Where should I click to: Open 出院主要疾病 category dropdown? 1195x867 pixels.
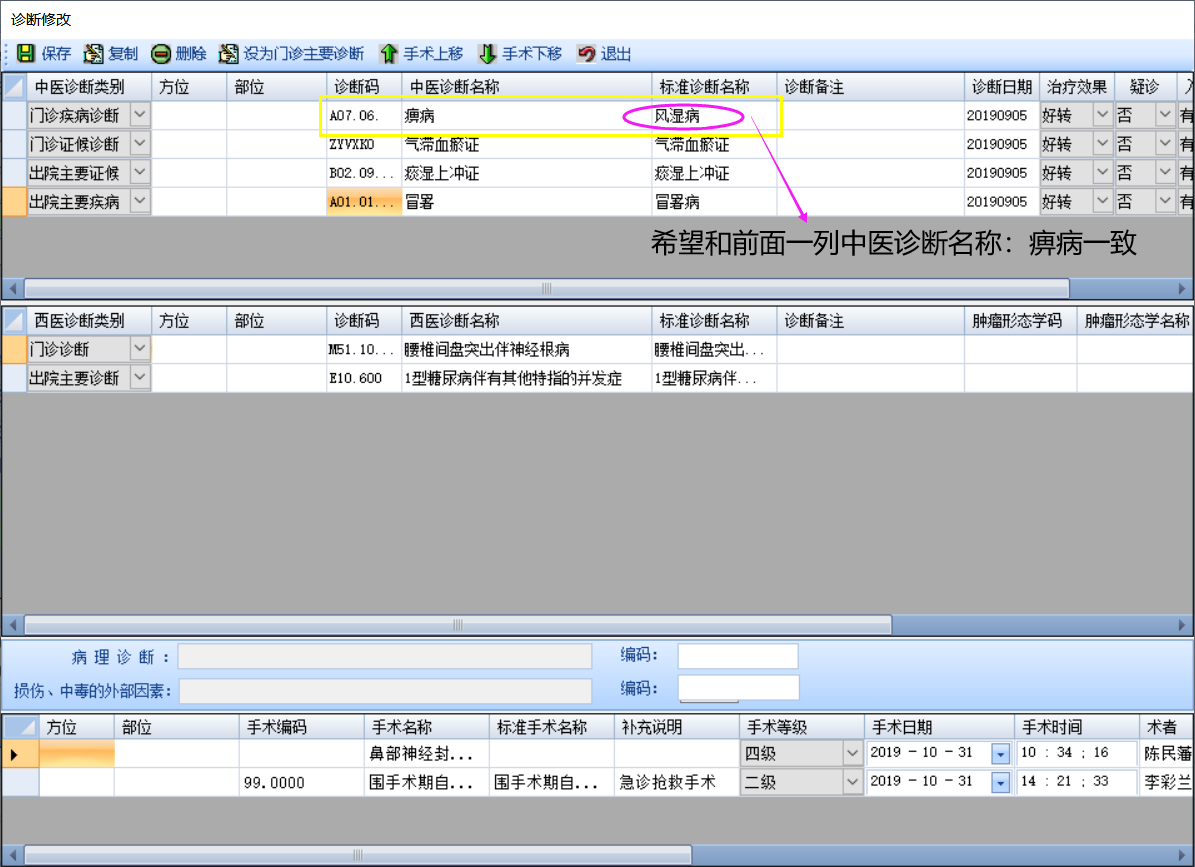click(139, 202)
